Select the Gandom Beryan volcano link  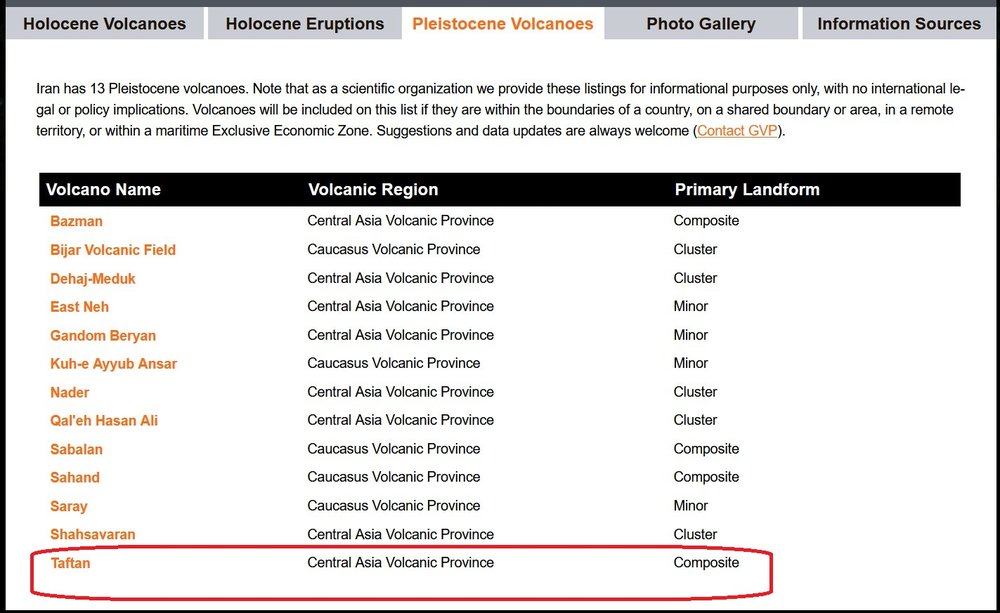(x=103, y=336)
